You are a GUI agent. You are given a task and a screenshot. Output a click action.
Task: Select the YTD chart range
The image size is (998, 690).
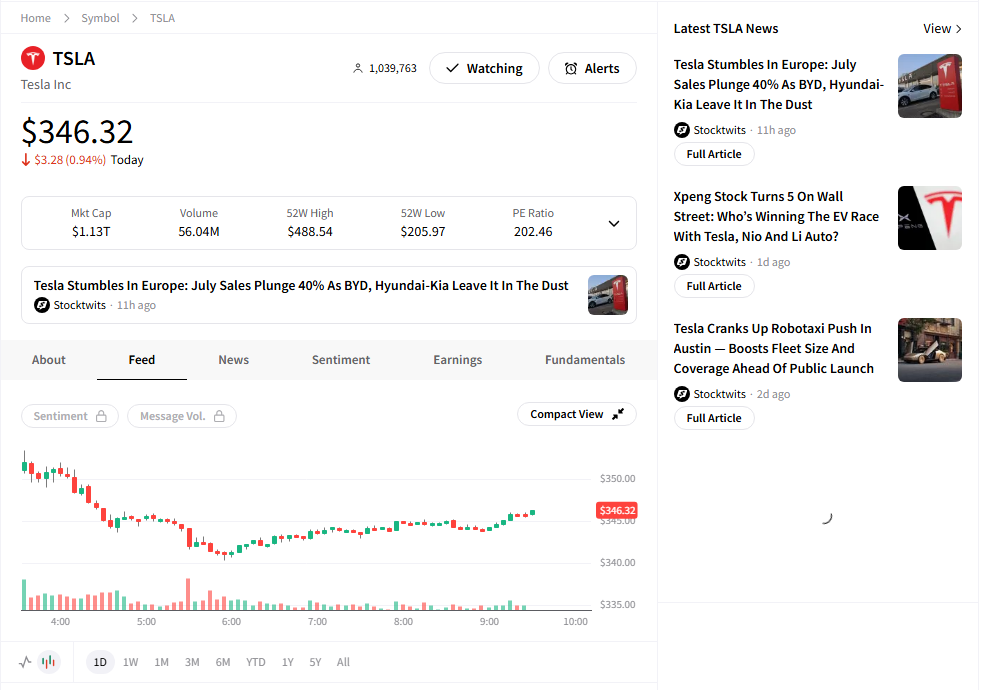(256, 662)
